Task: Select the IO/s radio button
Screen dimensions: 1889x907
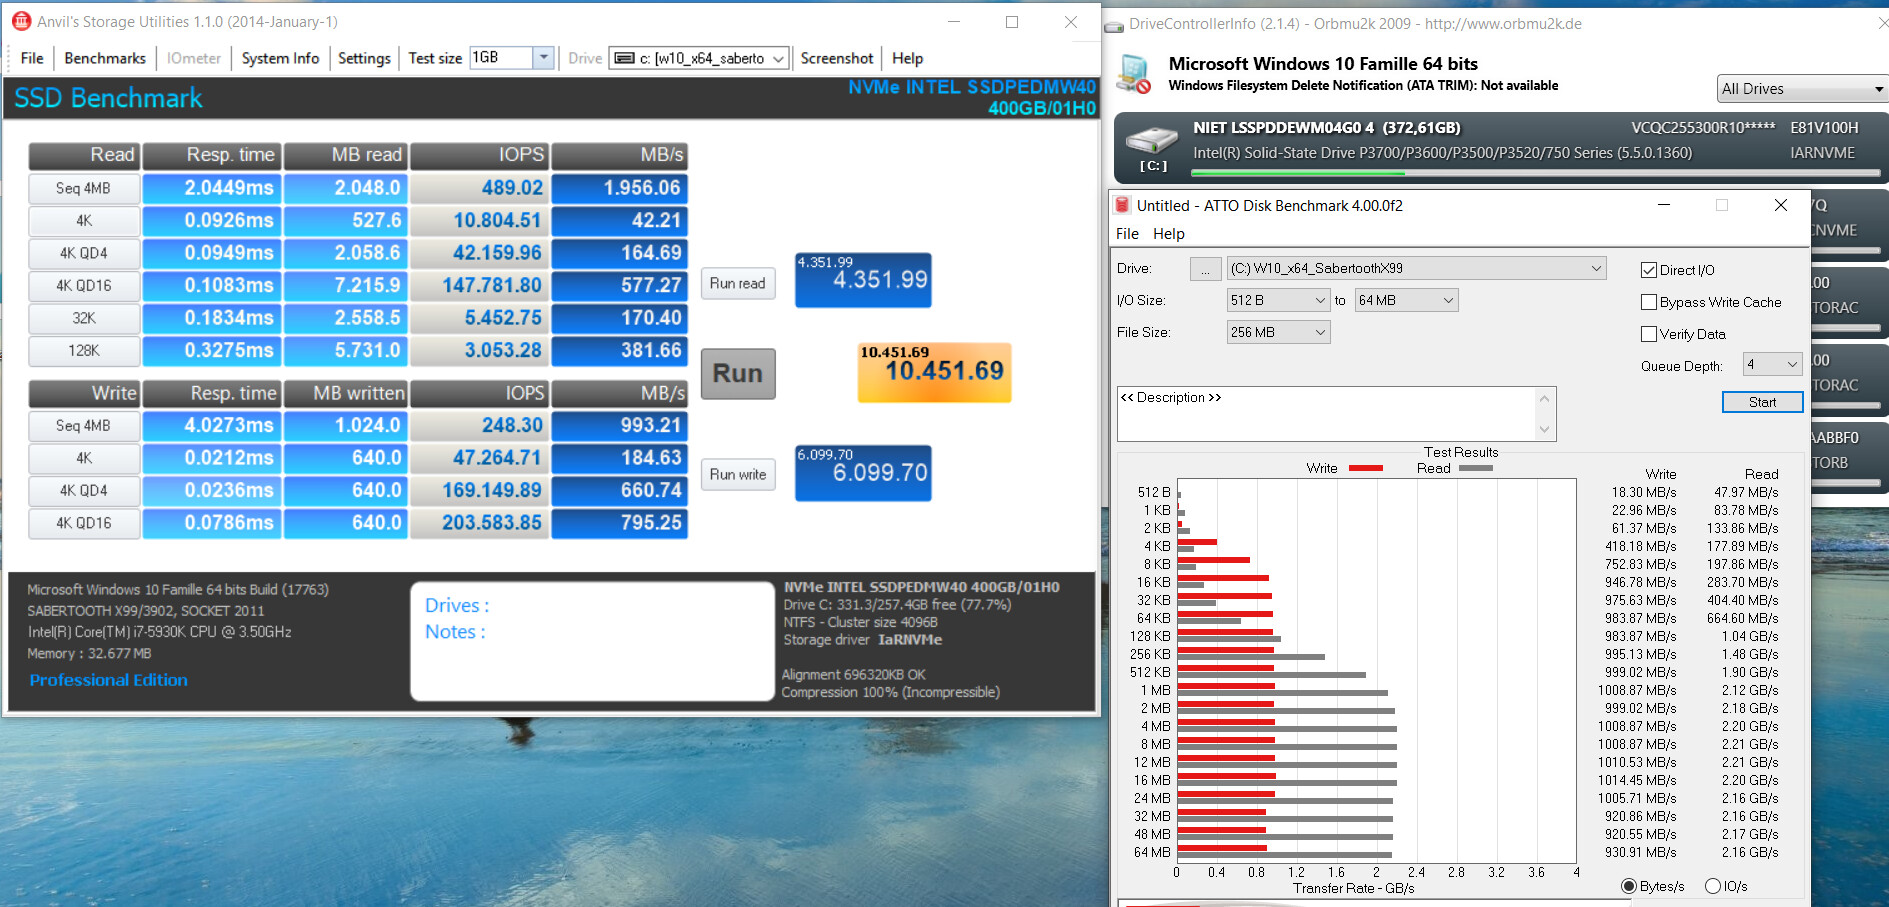Action: pos(1713,886)
